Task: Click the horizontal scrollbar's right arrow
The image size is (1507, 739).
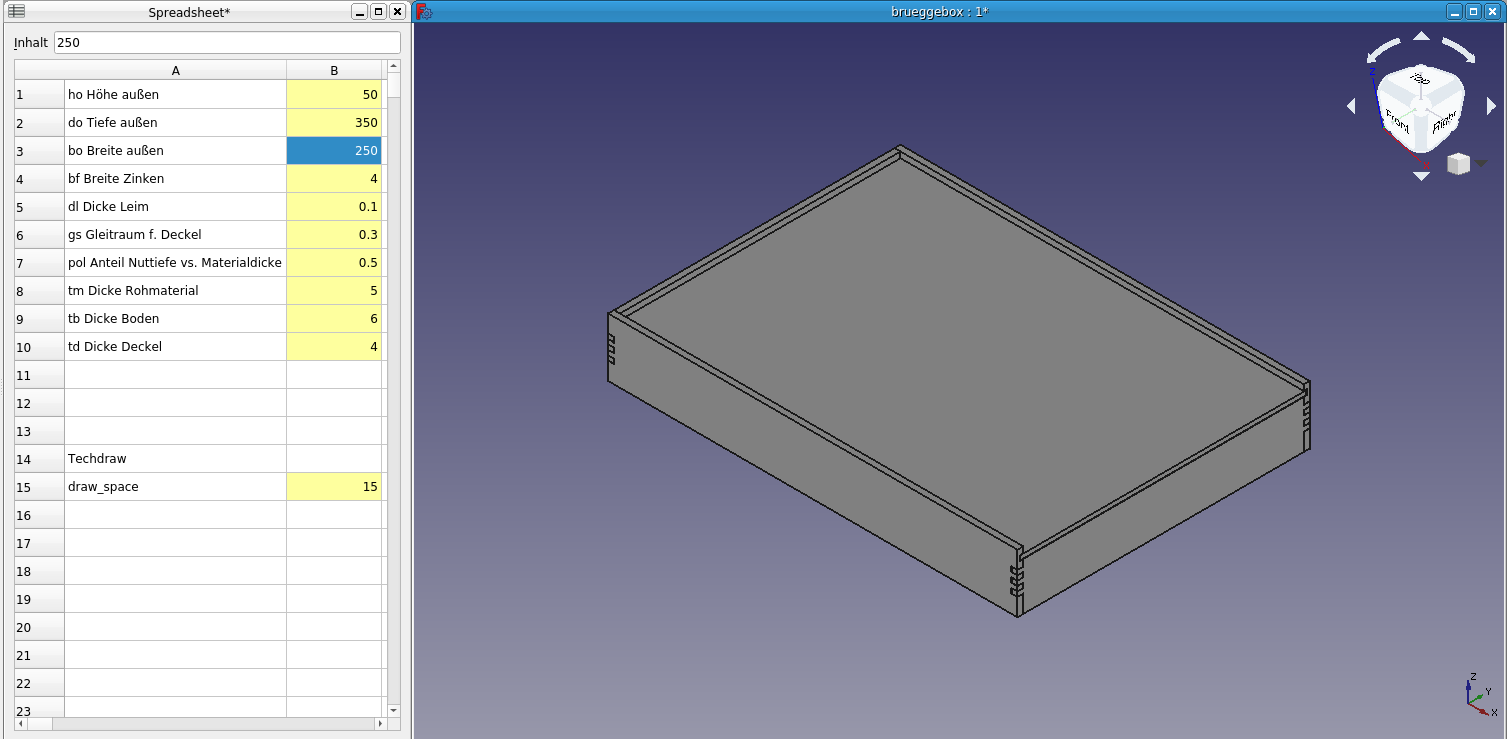Action: coord(380,723)
